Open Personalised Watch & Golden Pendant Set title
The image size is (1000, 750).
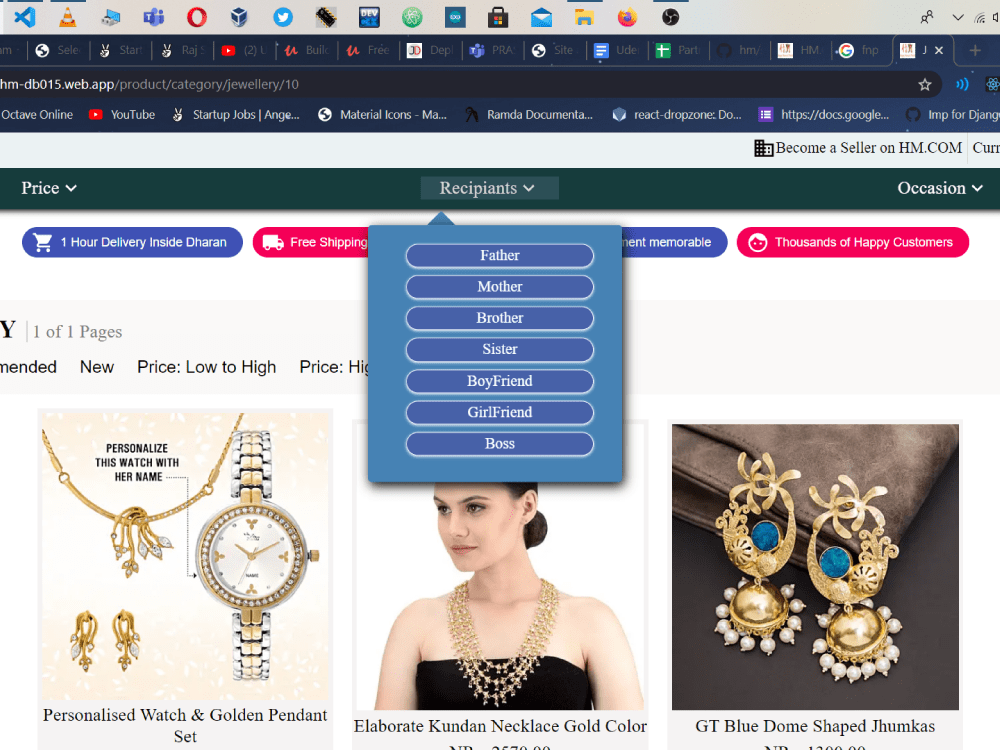point(185,726)
